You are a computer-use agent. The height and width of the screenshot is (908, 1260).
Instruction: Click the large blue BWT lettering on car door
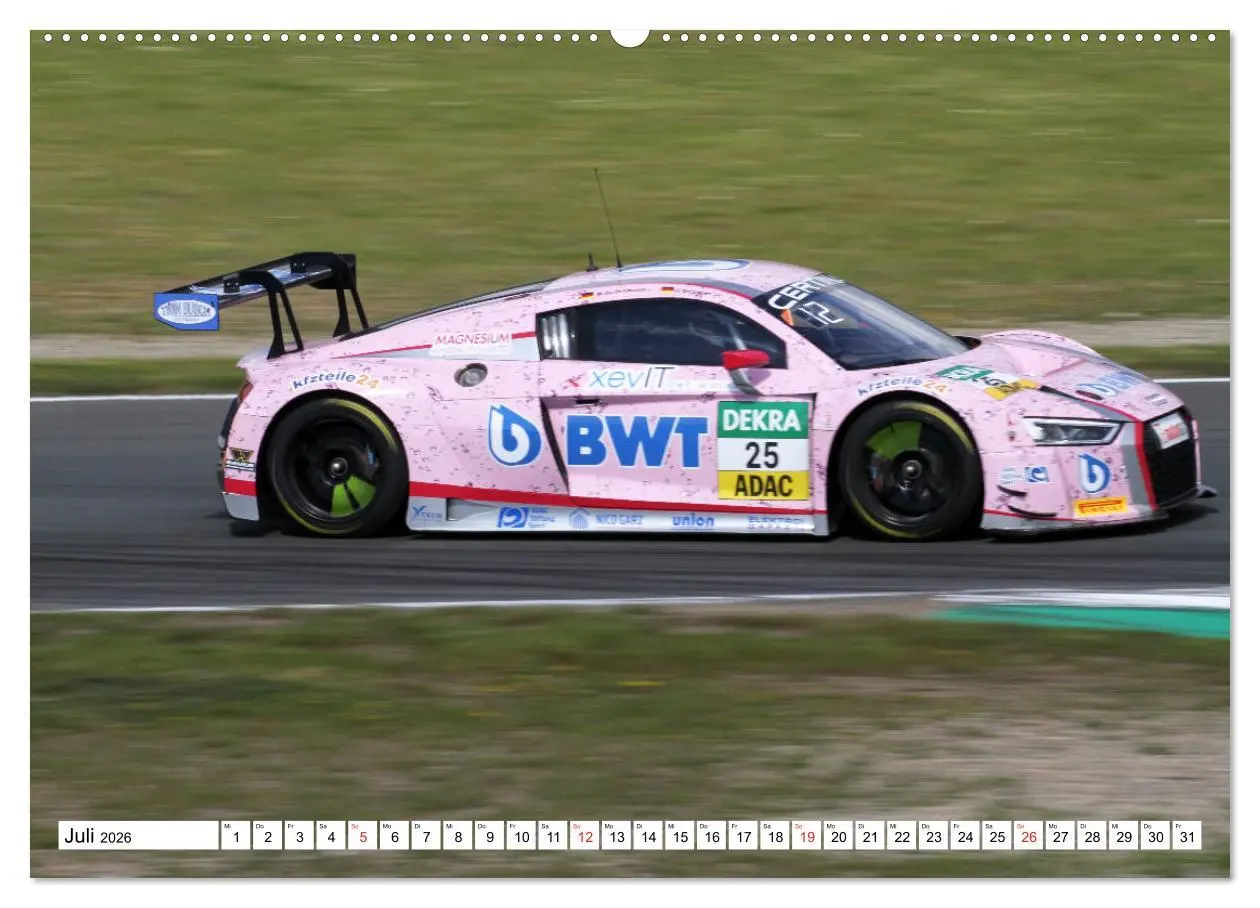pyautogui.click(x=637, y=441)
